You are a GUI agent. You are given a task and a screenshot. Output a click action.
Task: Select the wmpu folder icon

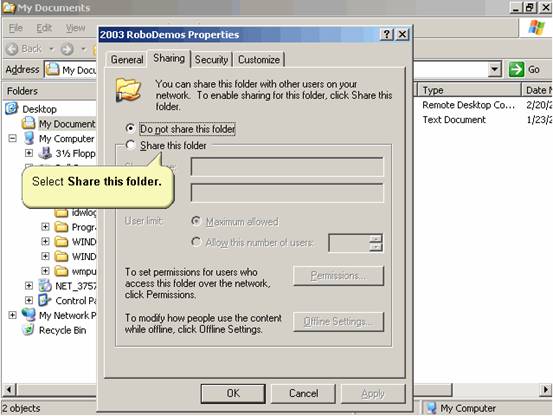61,271
